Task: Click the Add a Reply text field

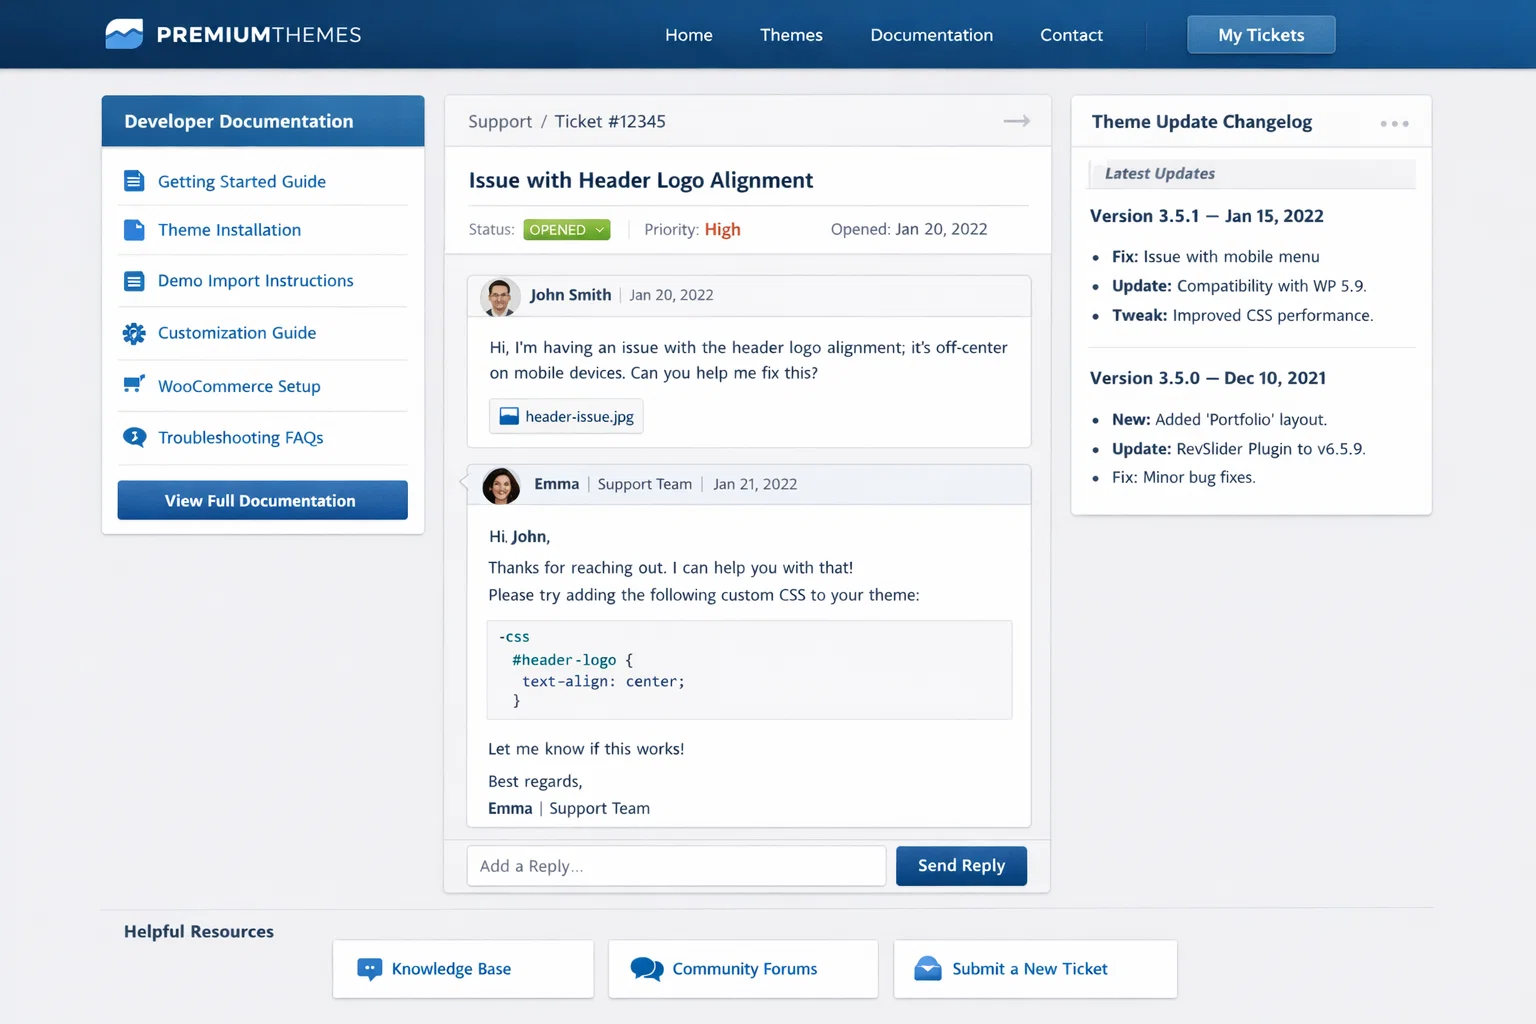Action: coord(676,866)
